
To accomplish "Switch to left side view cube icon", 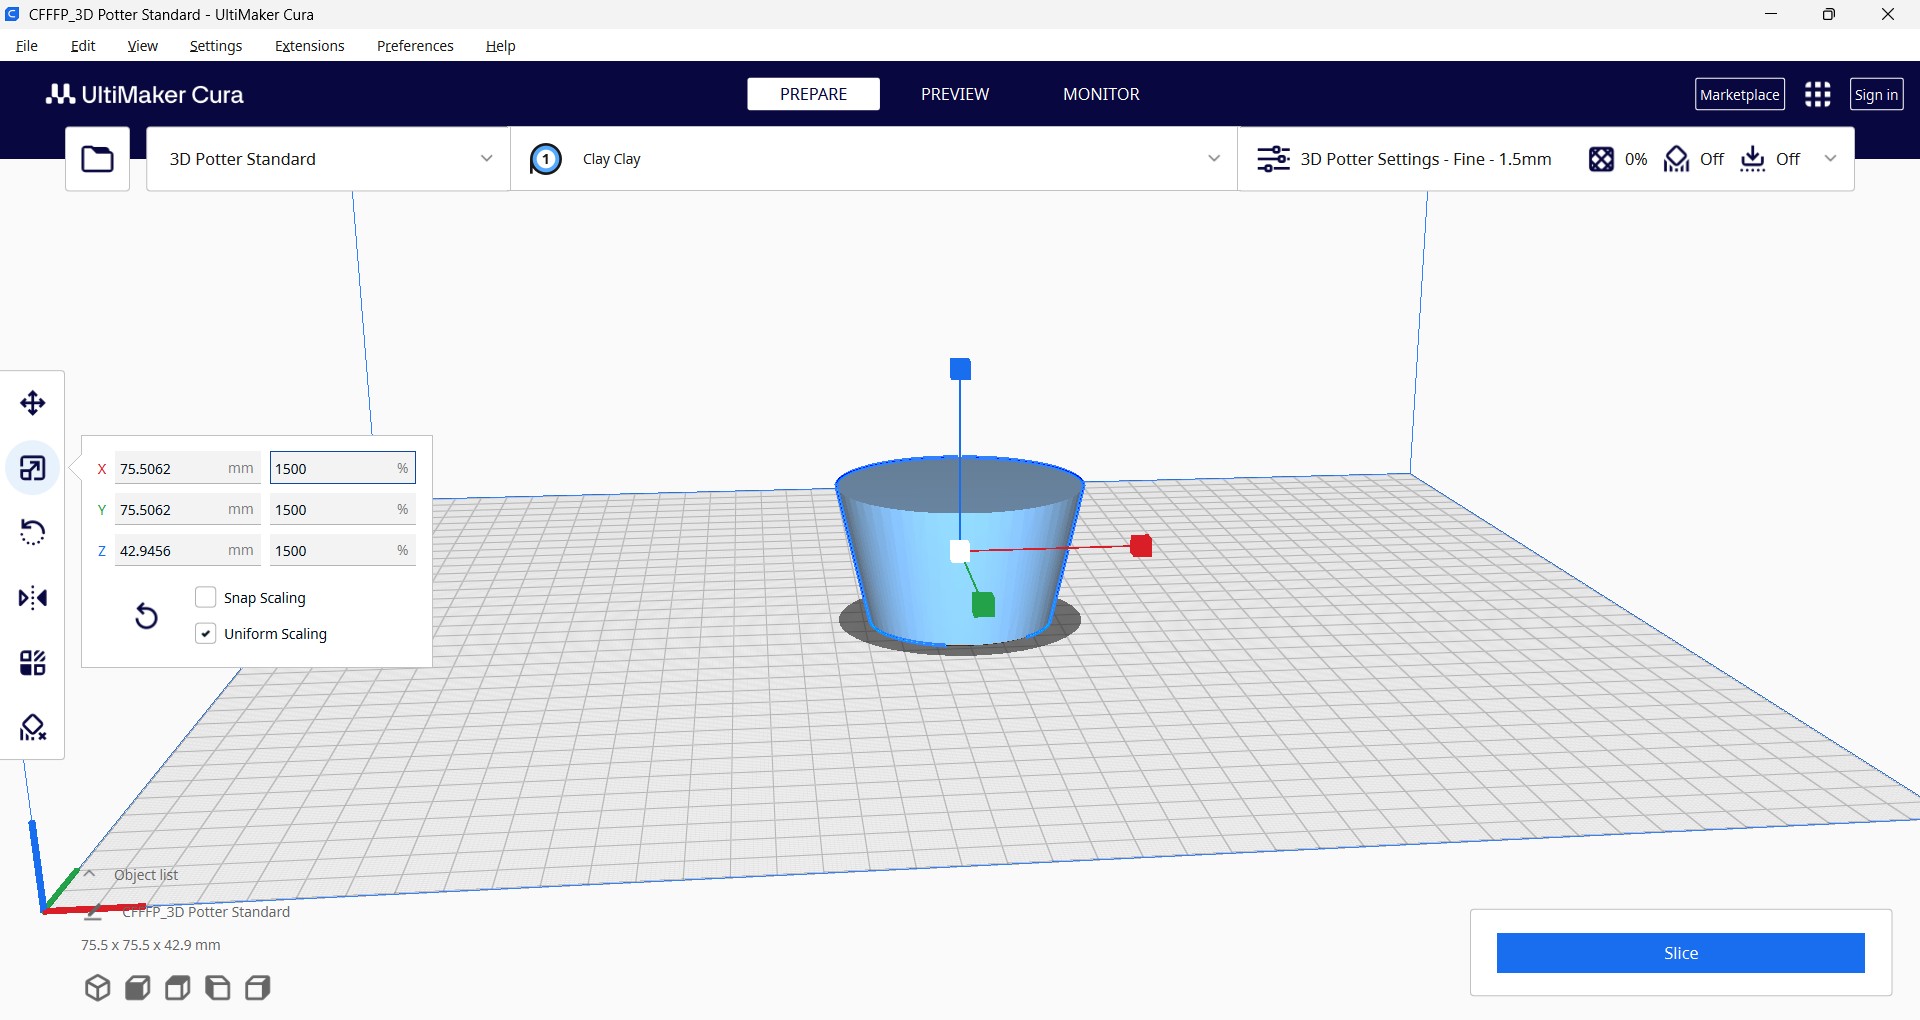I will coord(217,988).
